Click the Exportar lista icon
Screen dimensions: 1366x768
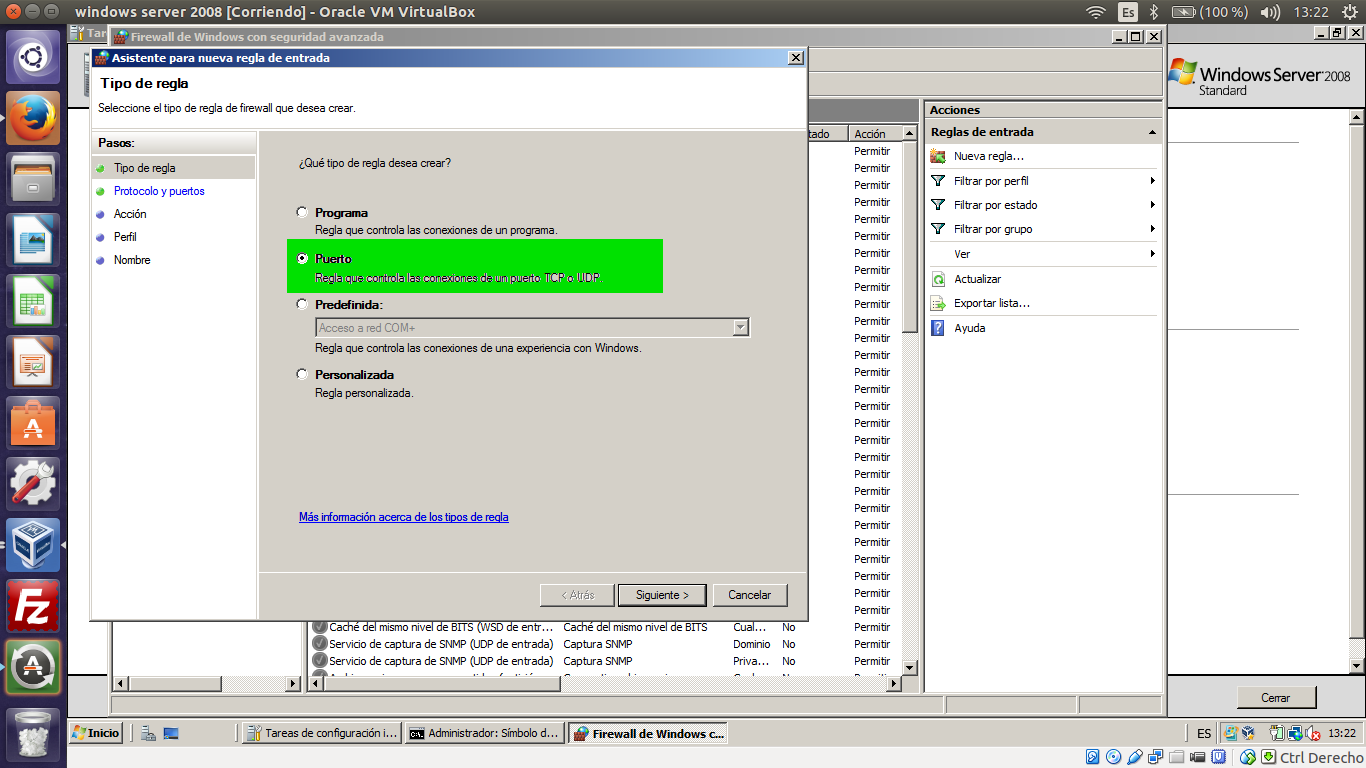[x=938, y=303]
